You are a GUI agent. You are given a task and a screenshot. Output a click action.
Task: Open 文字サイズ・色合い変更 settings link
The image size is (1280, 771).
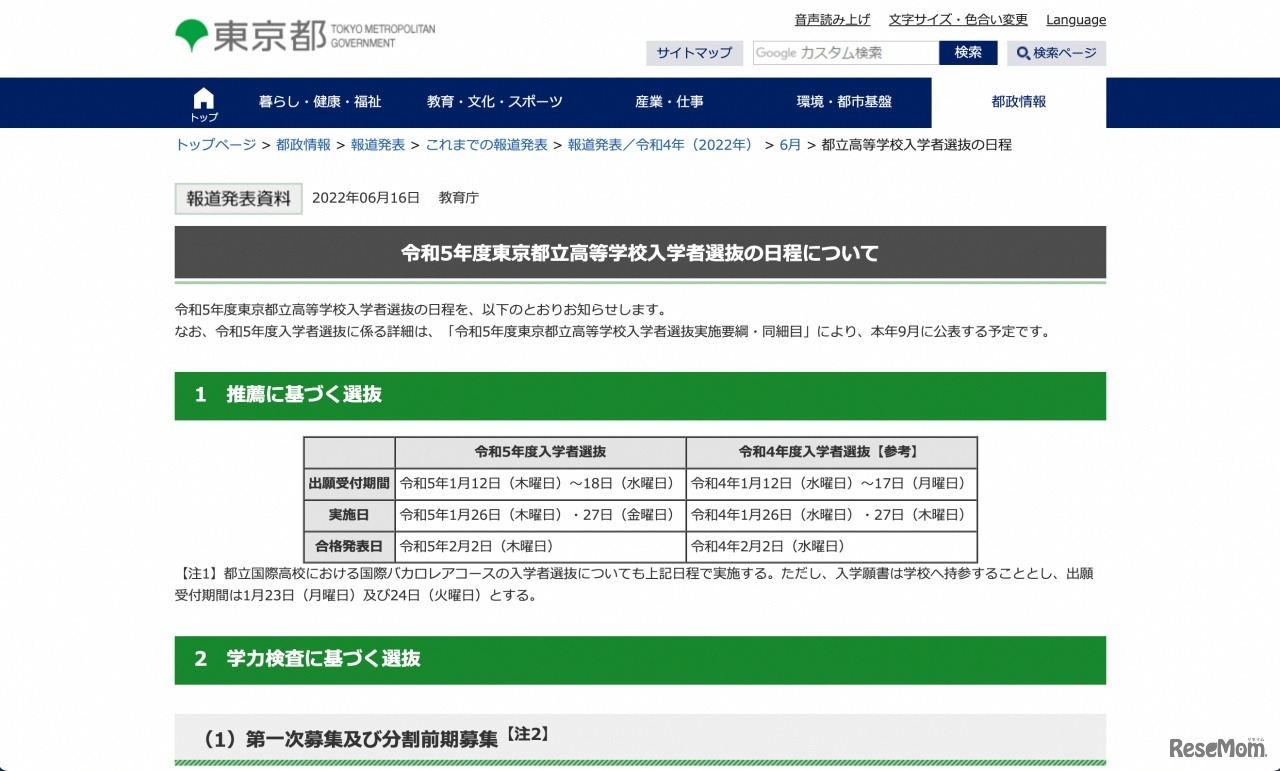958,20
